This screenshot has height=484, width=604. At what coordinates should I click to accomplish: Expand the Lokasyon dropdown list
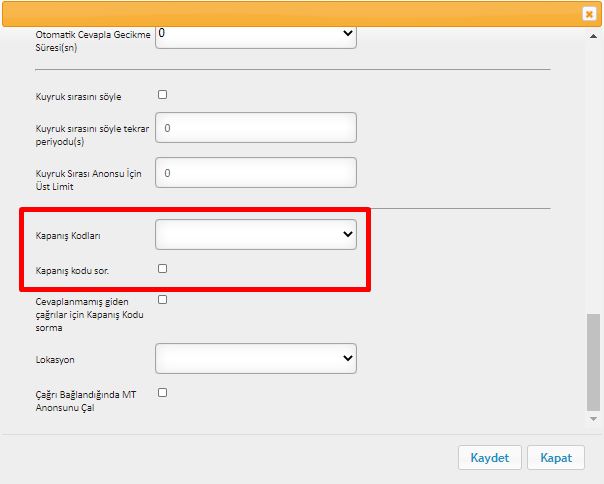(x=256, y=358)
